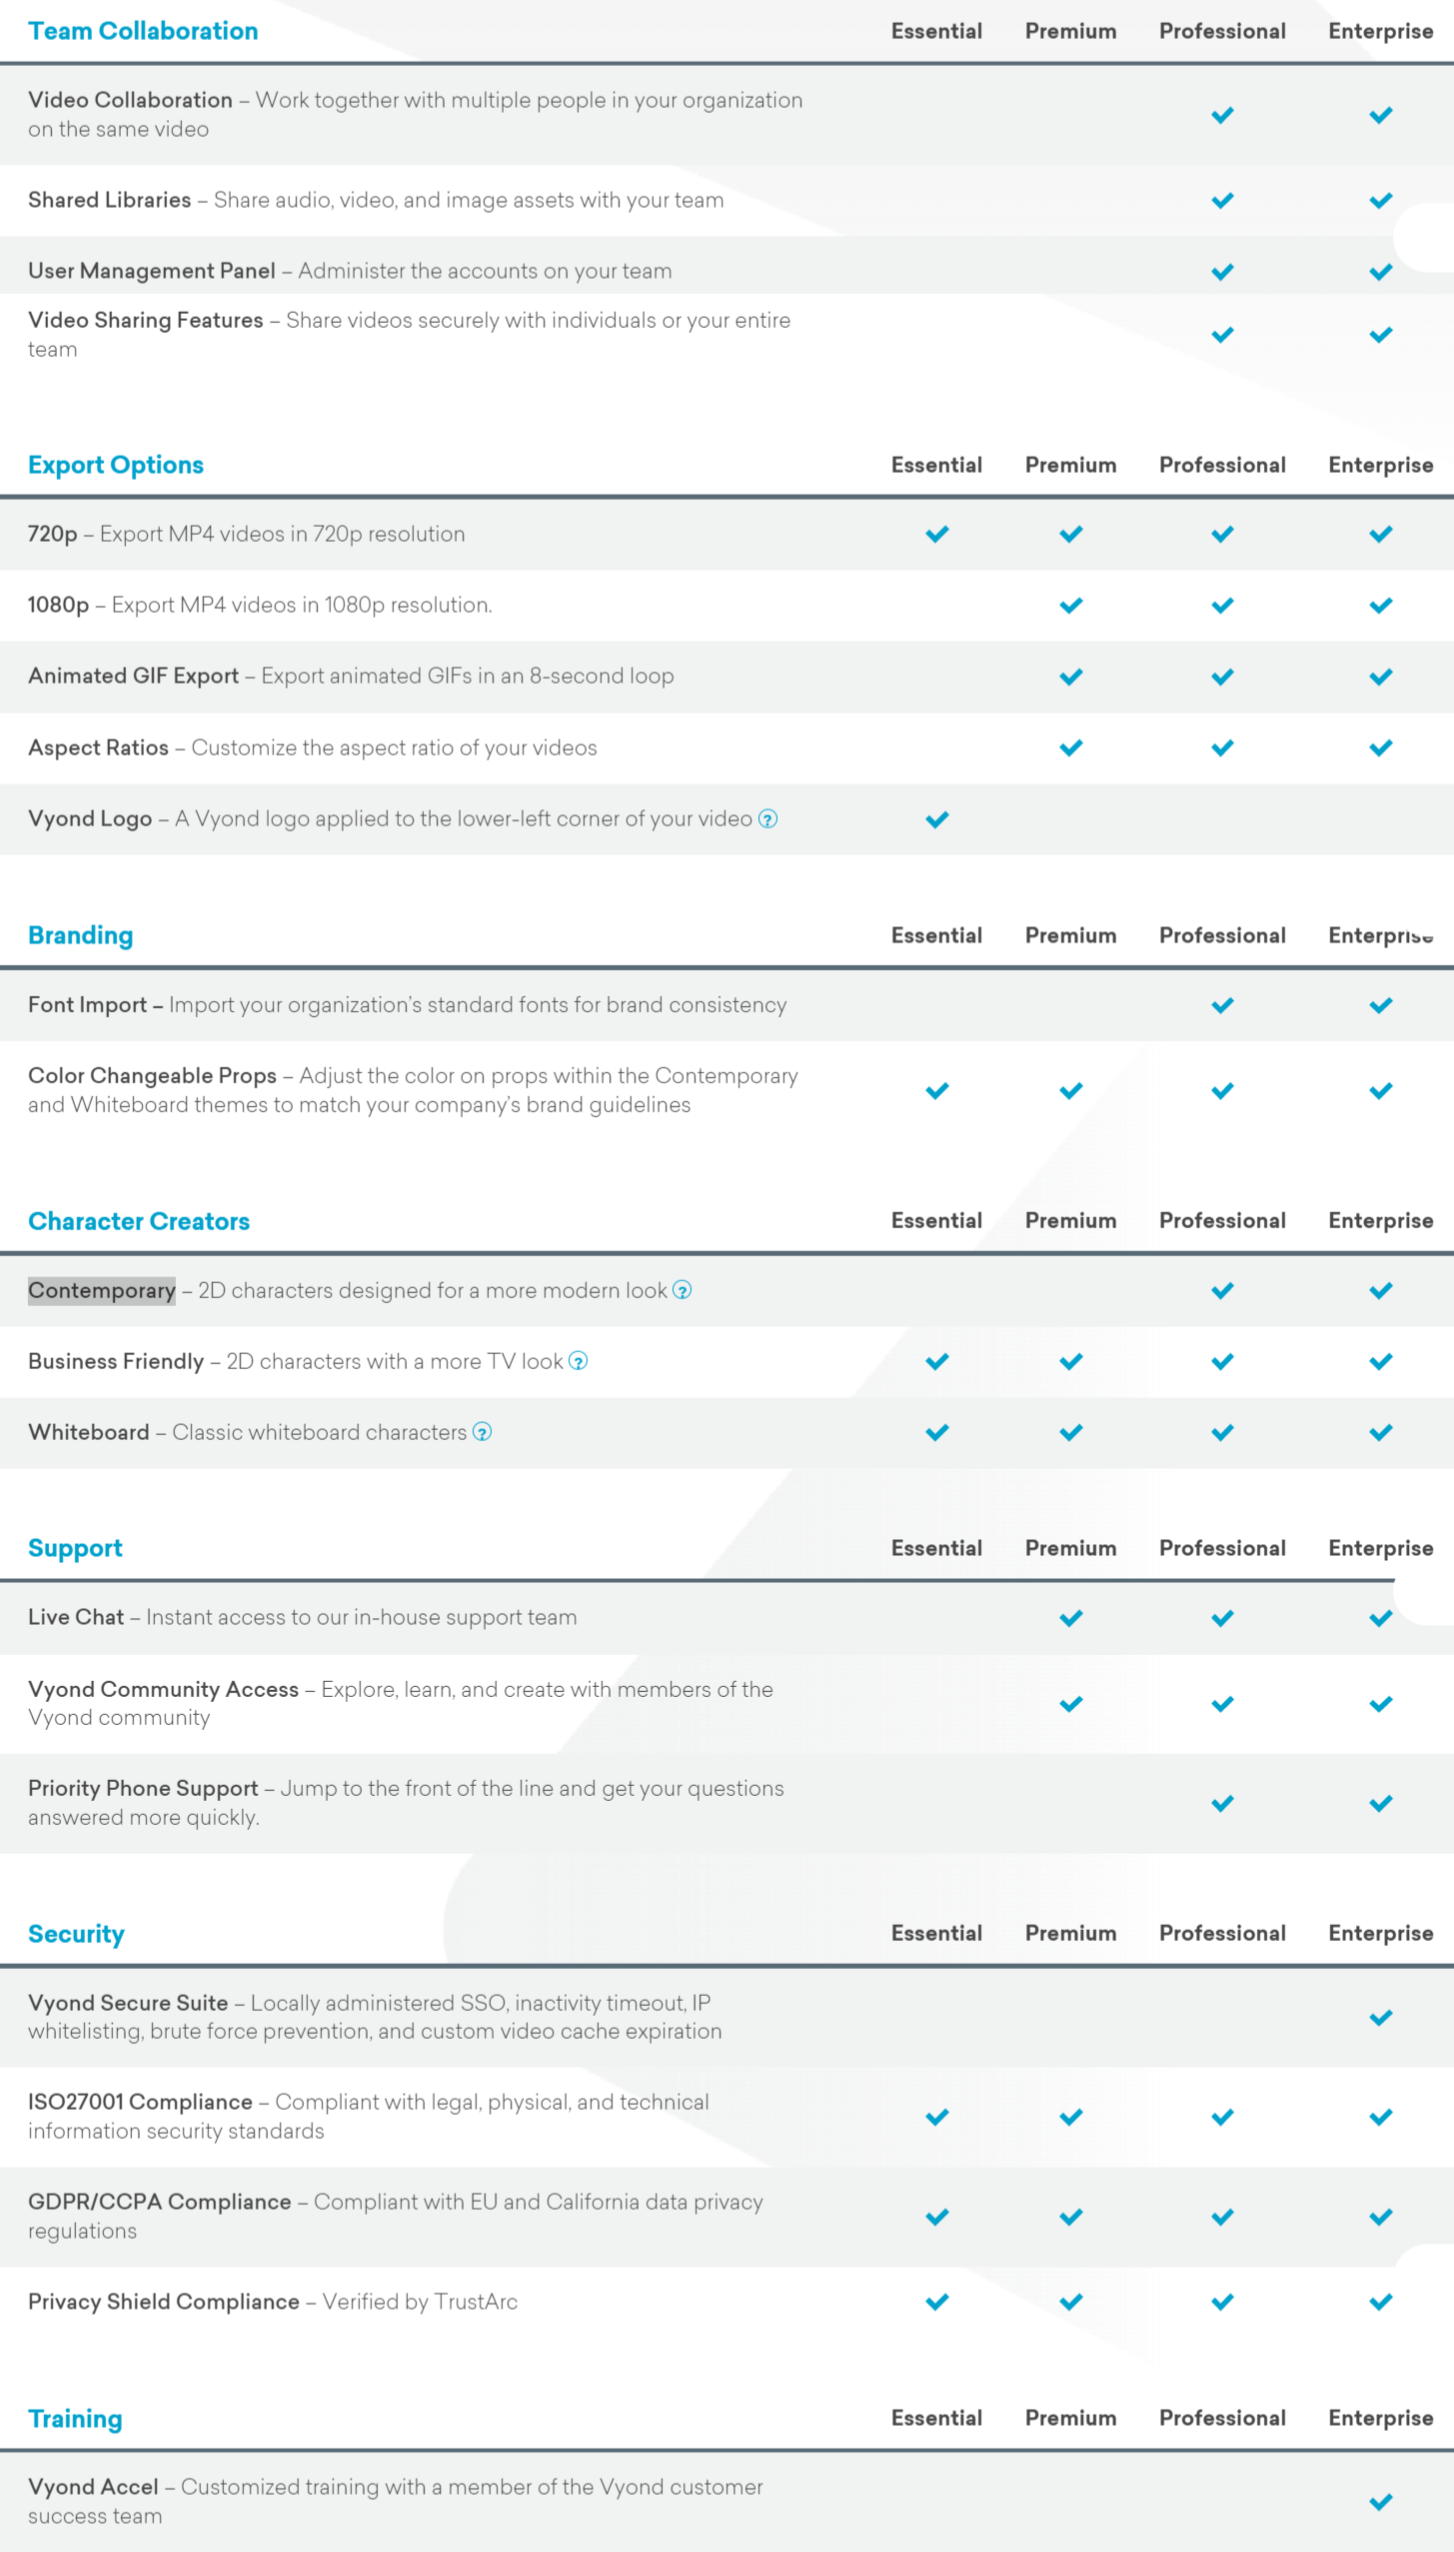Click the Whiteboard characters help icon
Image resolution: width=1454 pixels, height=2552 pixels.
(x=482, y=1432)
